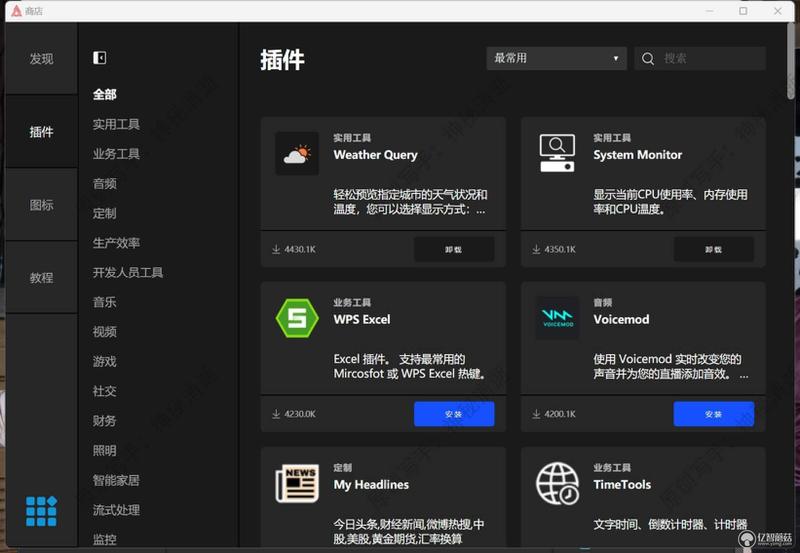Click the 4350.1K download count text
Screen dimensions: 800x553
(560, 249)
